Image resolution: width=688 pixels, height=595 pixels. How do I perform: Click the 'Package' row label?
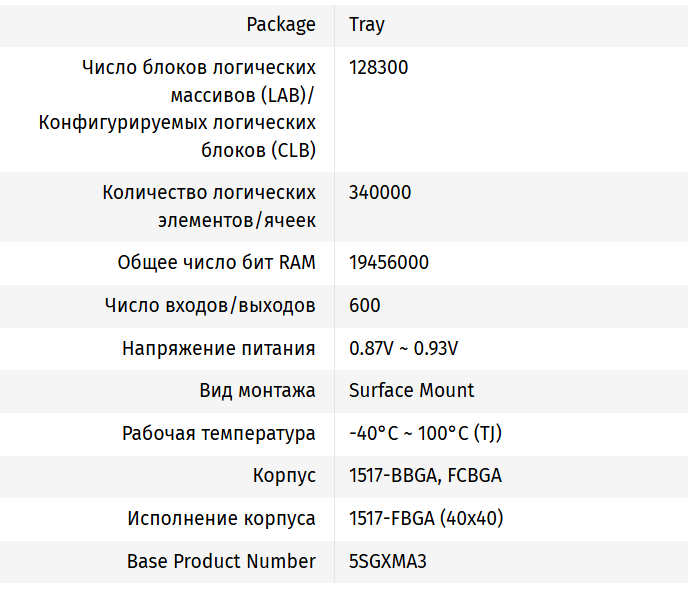pyautogui.click(x=281, y=24)
